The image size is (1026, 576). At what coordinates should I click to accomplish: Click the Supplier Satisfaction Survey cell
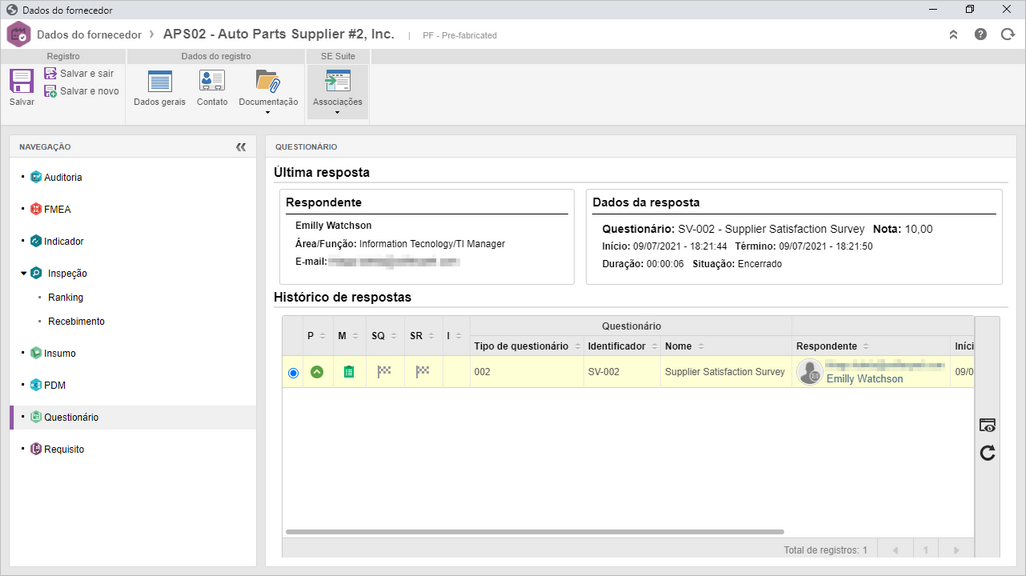click(724, 372)
